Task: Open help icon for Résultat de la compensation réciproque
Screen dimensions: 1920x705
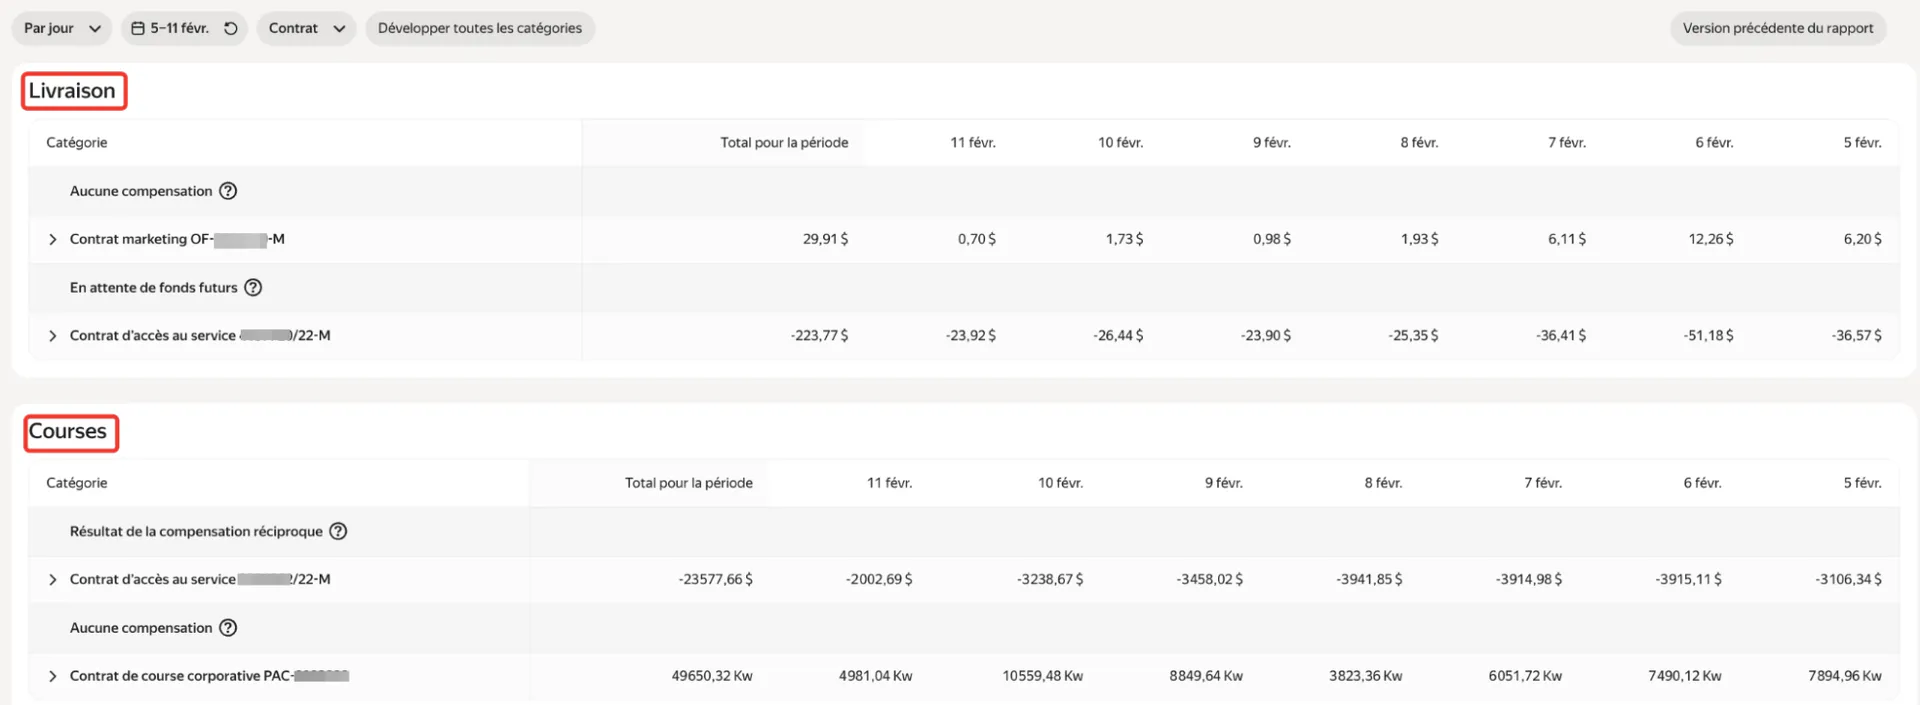Action: 338,532
